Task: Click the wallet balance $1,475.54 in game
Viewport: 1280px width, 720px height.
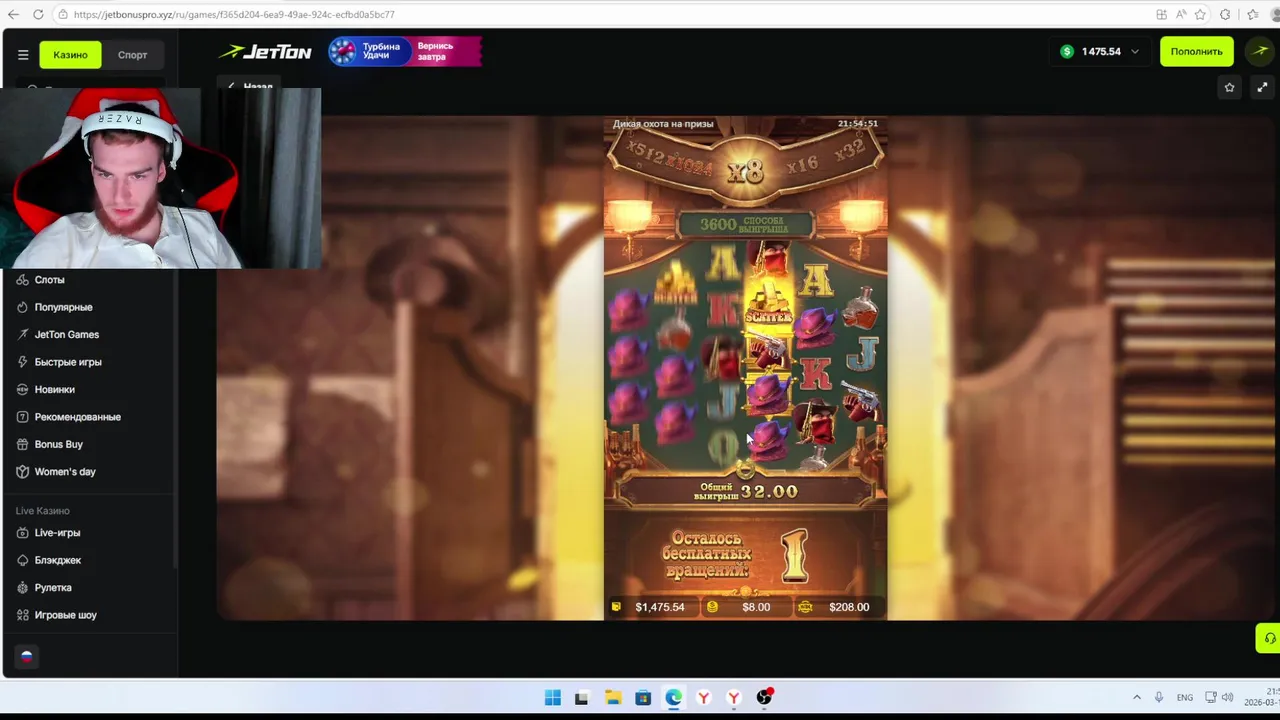Action: point(649,607)
